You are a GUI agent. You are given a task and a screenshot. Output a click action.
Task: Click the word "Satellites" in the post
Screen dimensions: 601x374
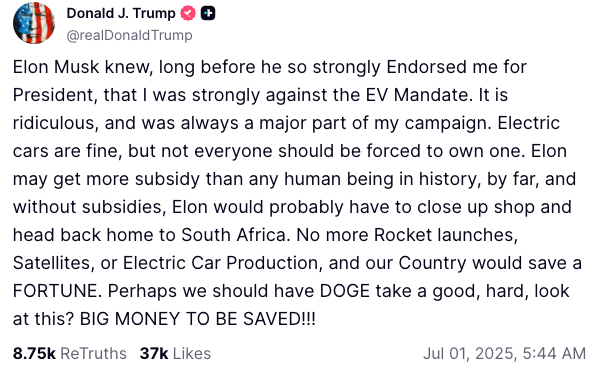[x=53, y=263]
